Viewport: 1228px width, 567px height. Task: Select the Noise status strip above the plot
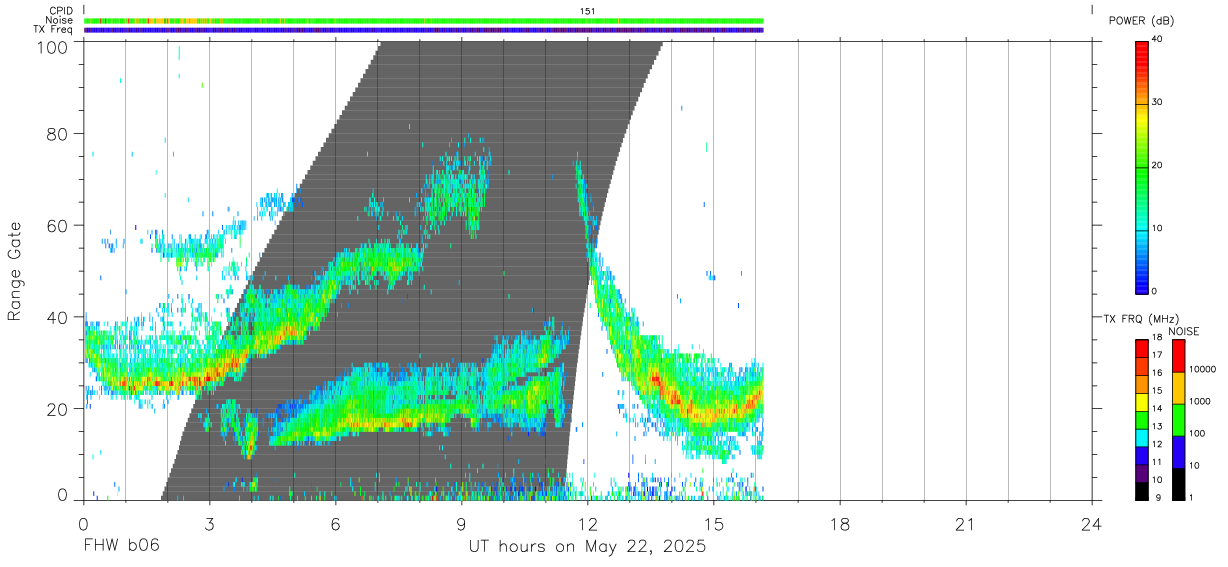tap(423, 20)
